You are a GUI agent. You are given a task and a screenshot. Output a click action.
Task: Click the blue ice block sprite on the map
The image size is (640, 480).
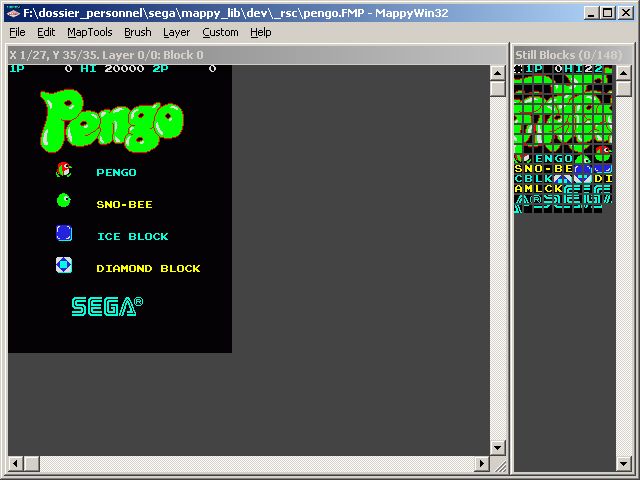tap(64, 233)
